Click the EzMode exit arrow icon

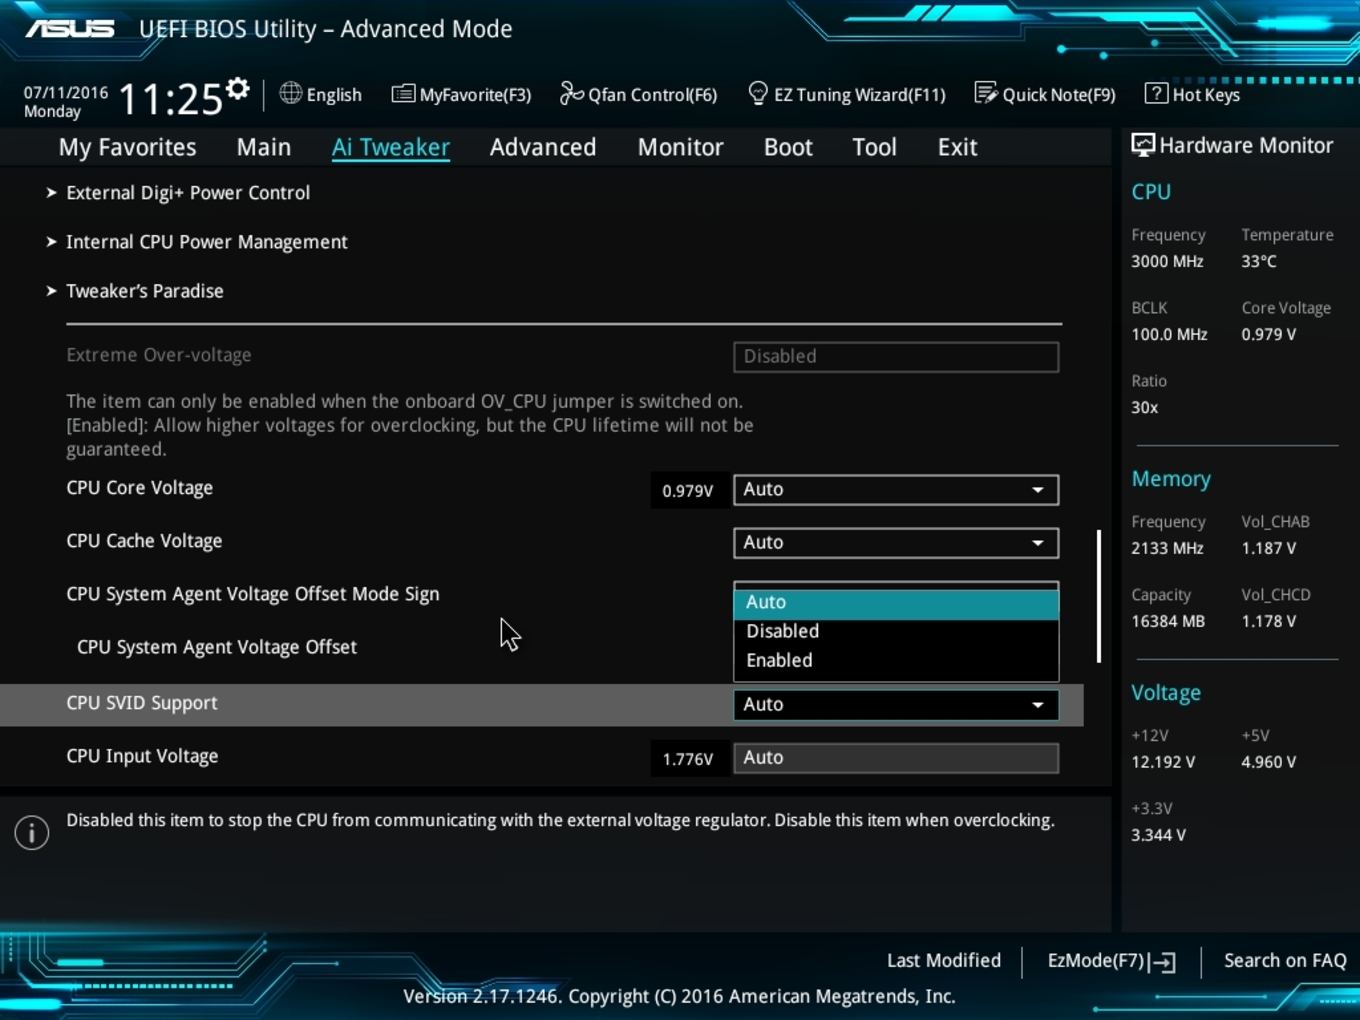pos(1162,962)
